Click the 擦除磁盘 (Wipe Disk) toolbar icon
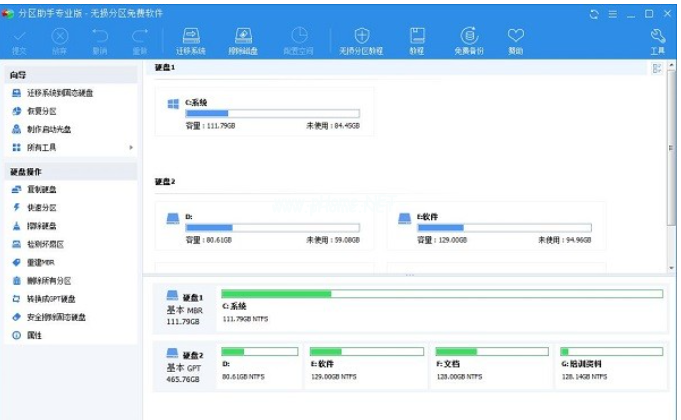This screenshot has height=420, width=681. [242, 40]
